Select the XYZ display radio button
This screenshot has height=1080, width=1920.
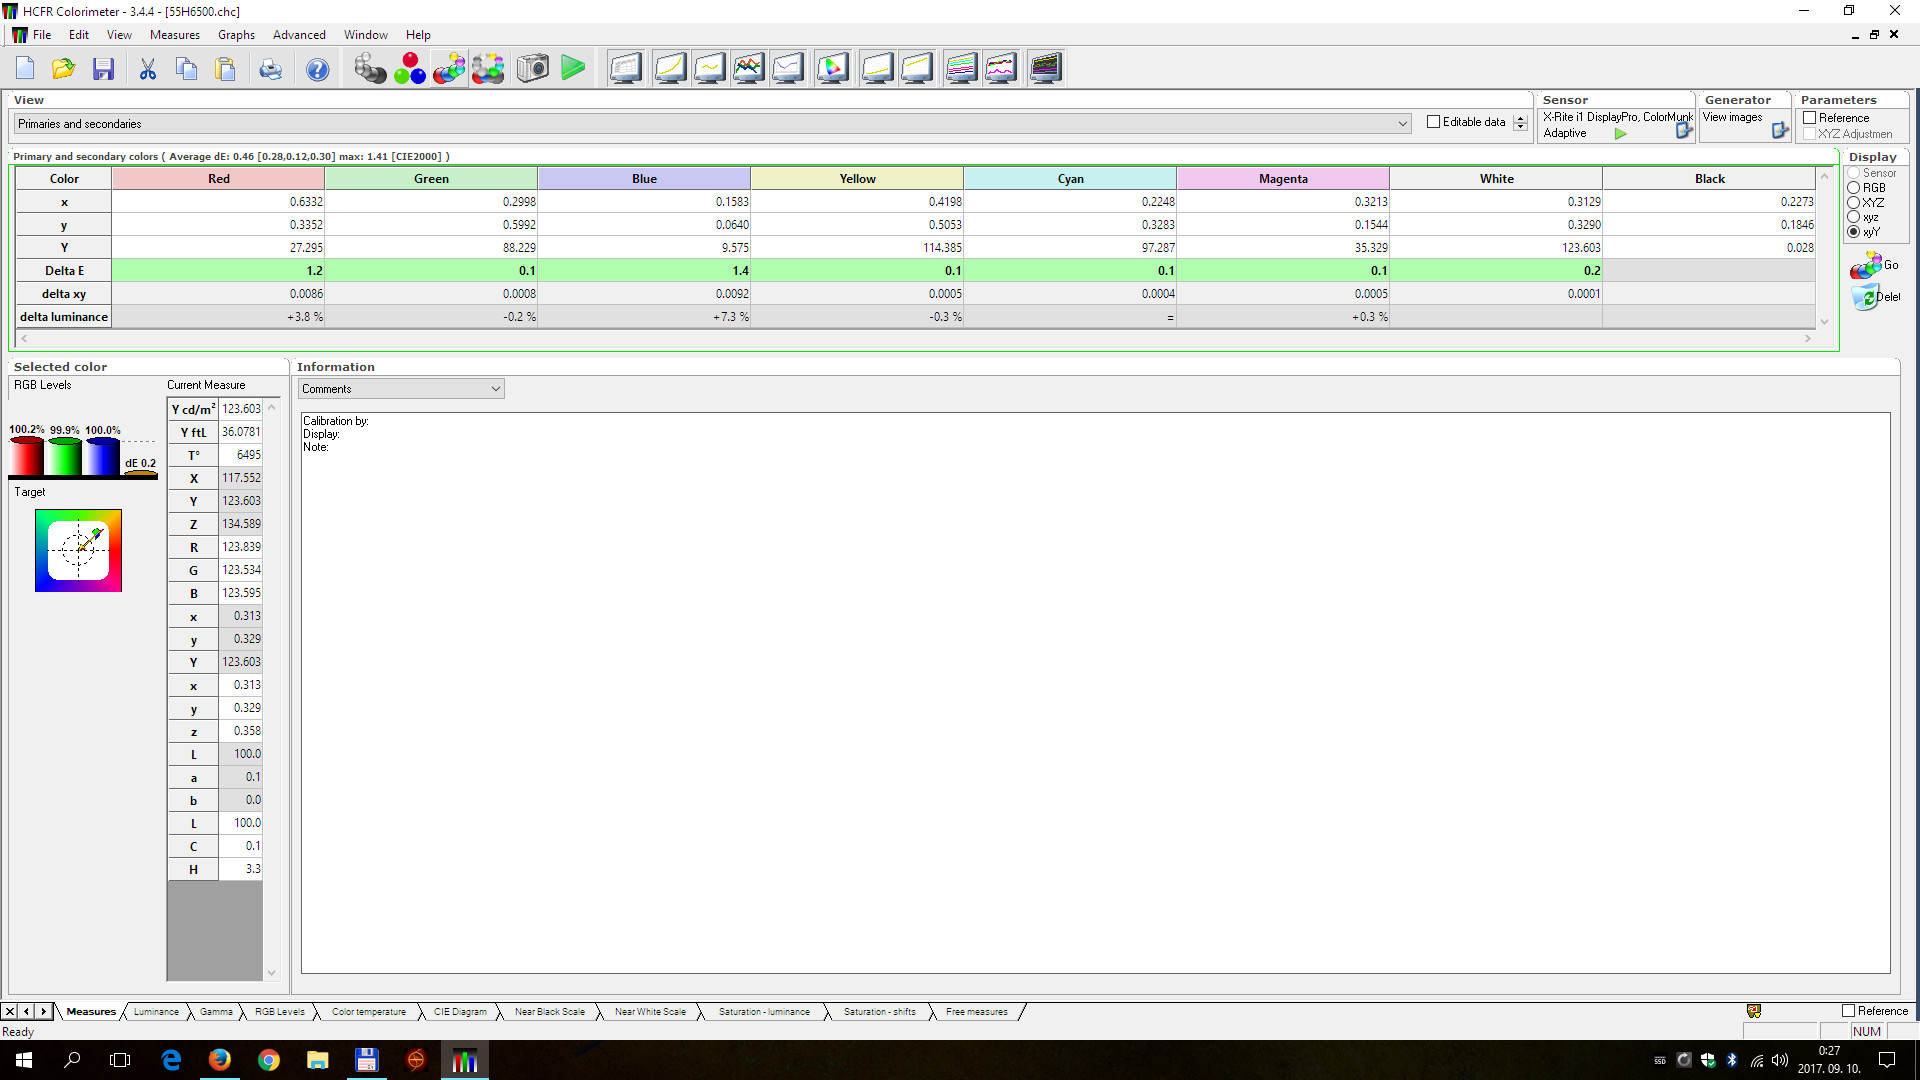pos(1853,203)
